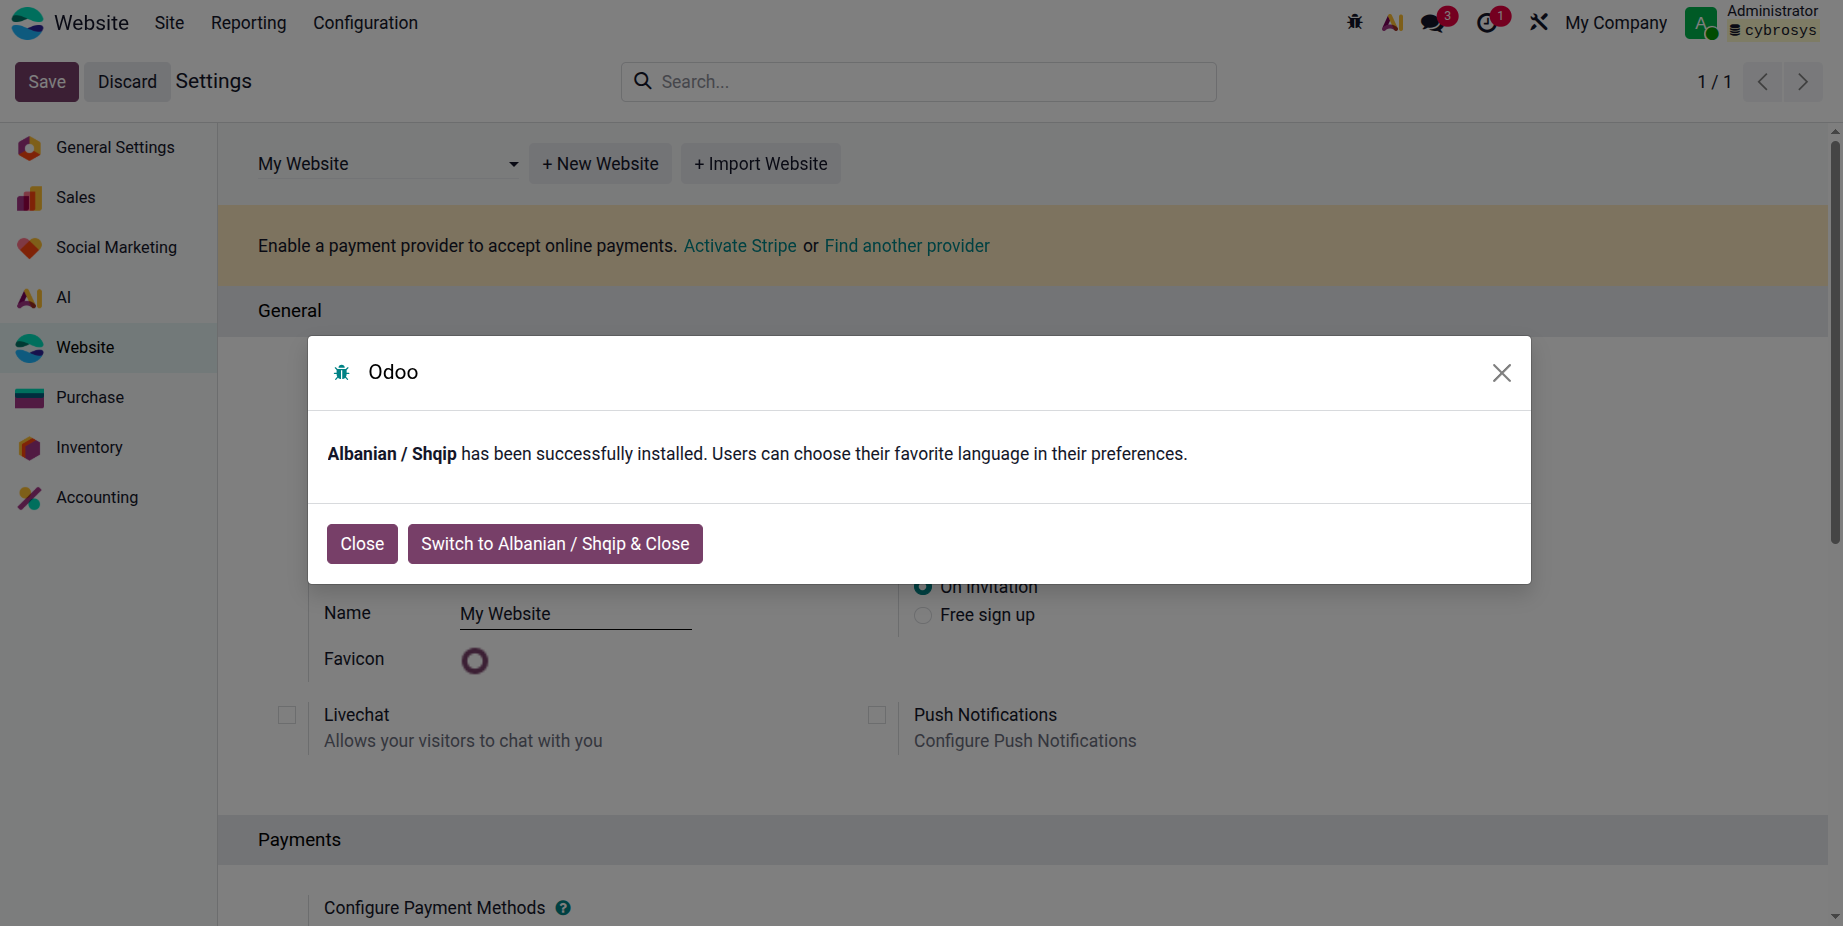Open the Configuration menu

[x=365, y=23]
